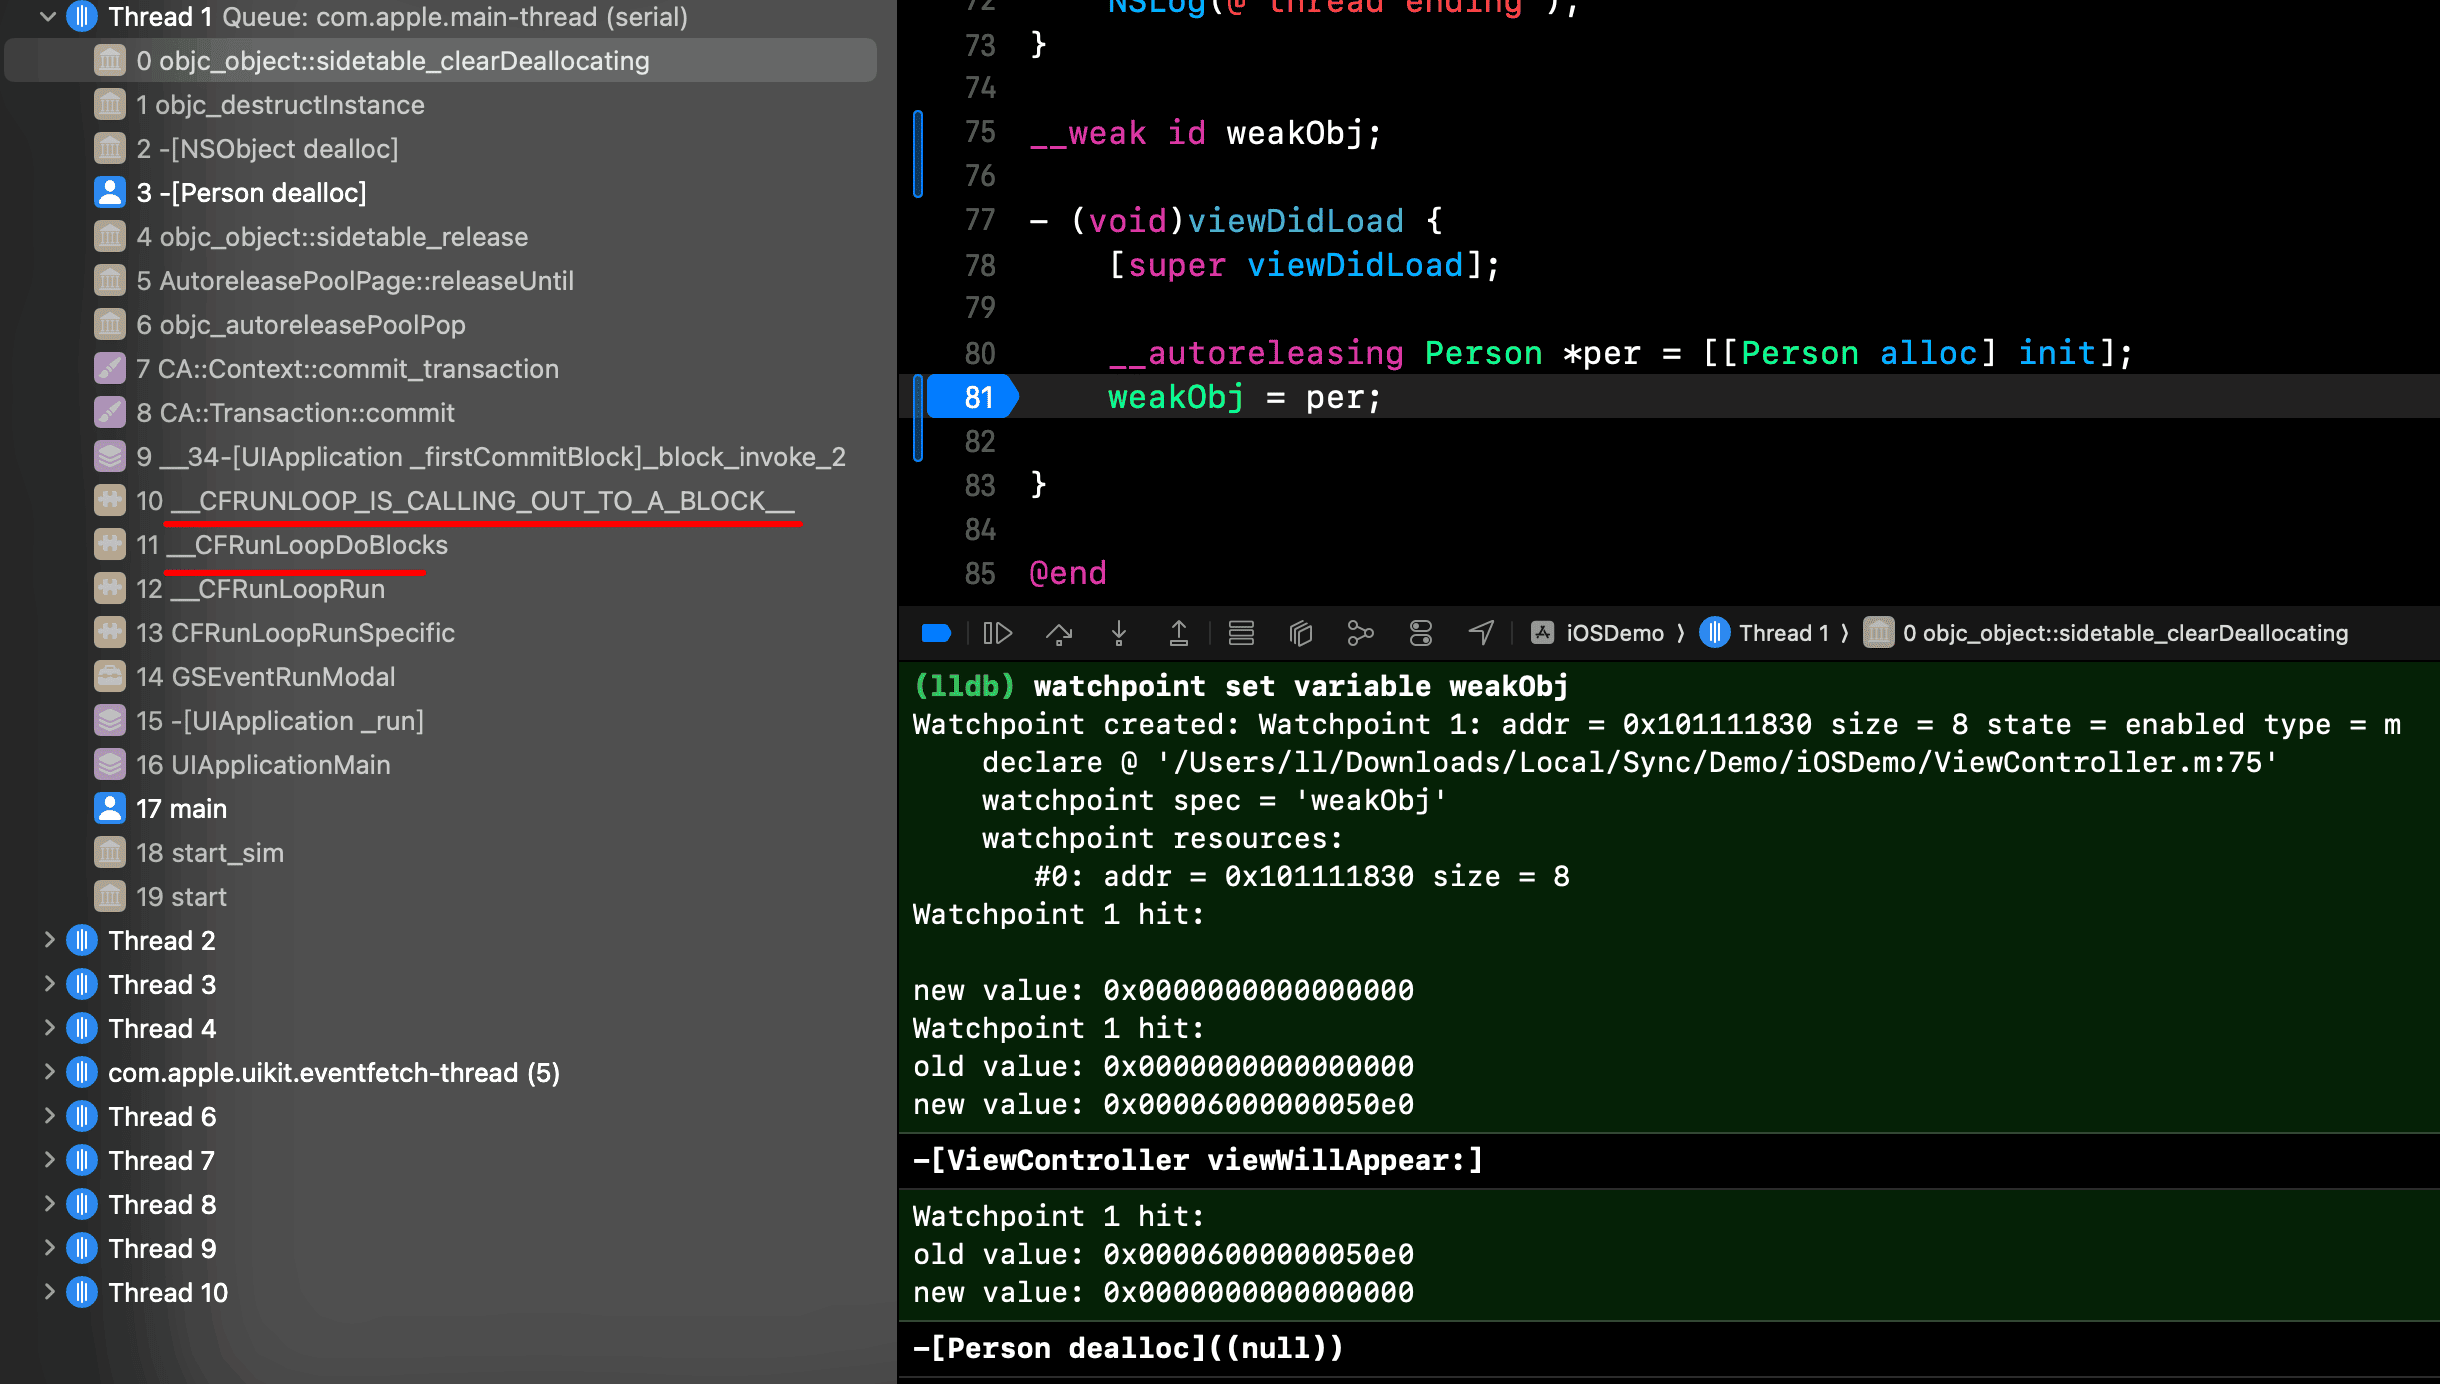Expand Thread 2 in the debug navigator
Viewport: 2440px width, 1384px height.
(x=49, y=940)
